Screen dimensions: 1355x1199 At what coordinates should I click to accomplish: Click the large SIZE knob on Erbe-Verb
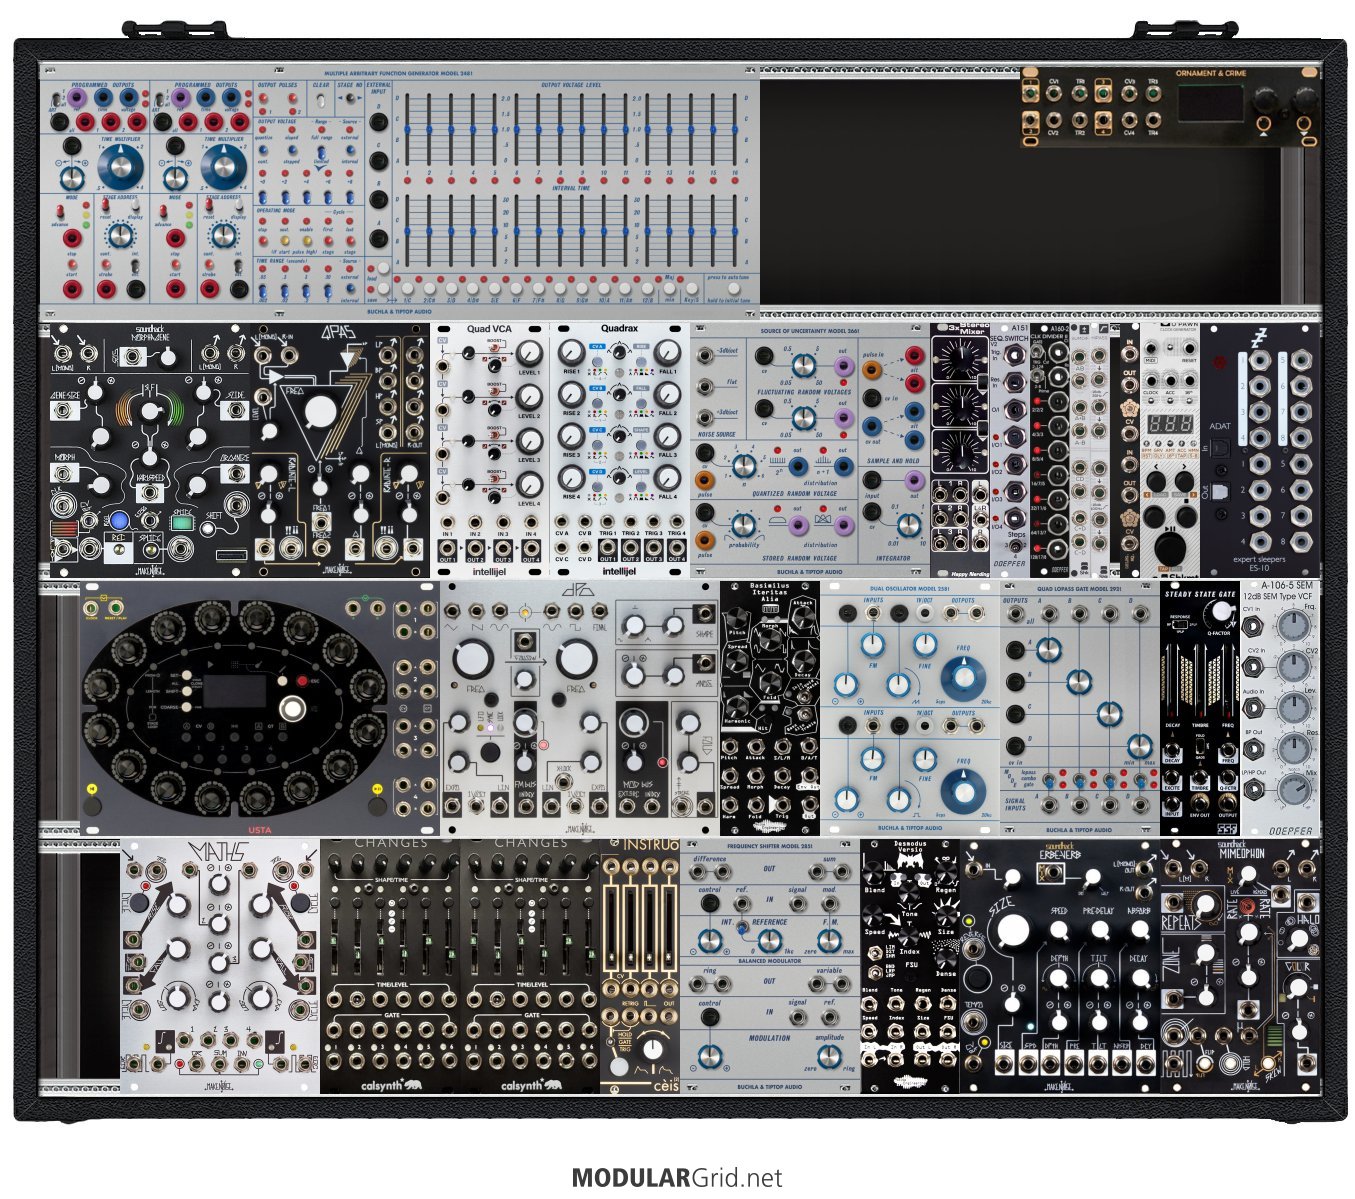[1012, 930]
